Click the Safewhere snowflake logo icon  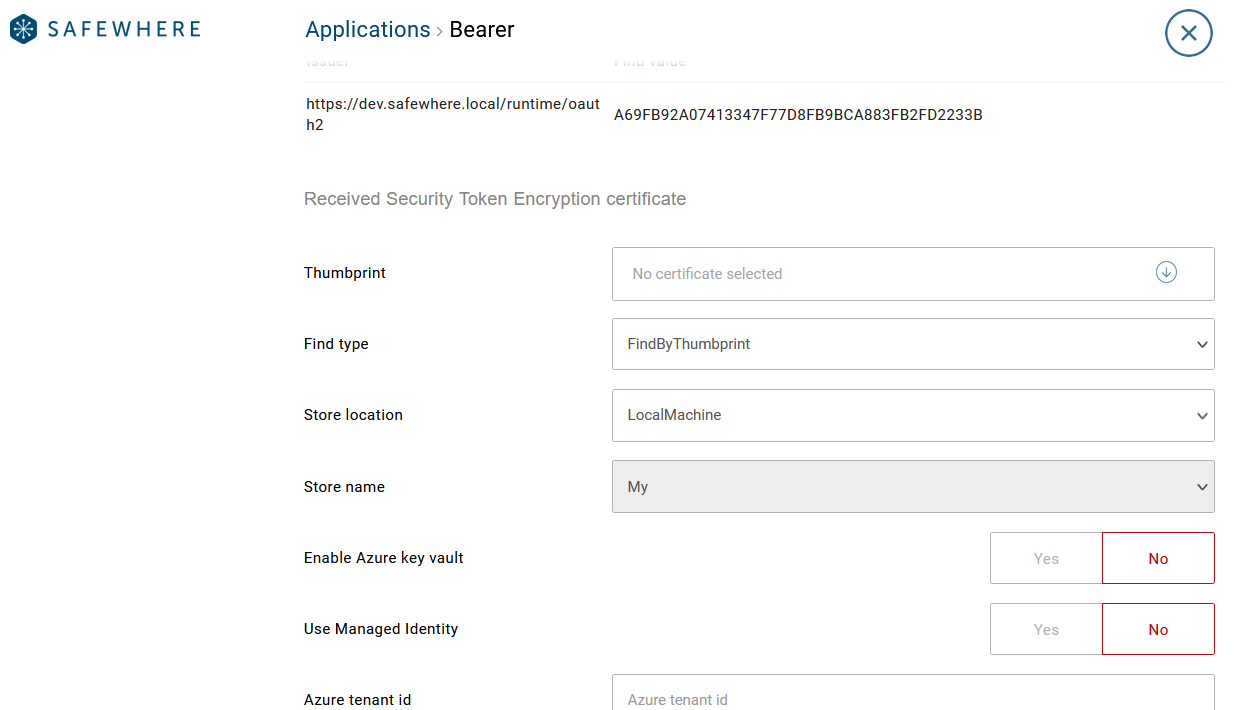(x=24, y=29)
